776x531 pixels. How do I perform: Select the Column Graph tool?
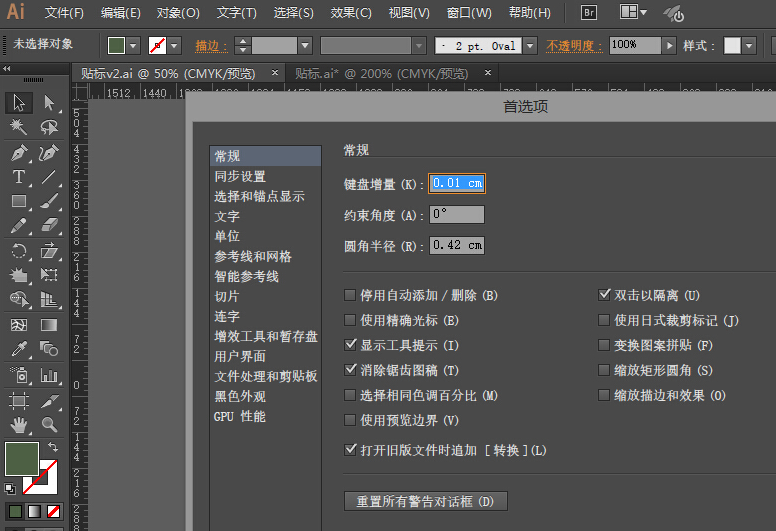click(48, 375)
